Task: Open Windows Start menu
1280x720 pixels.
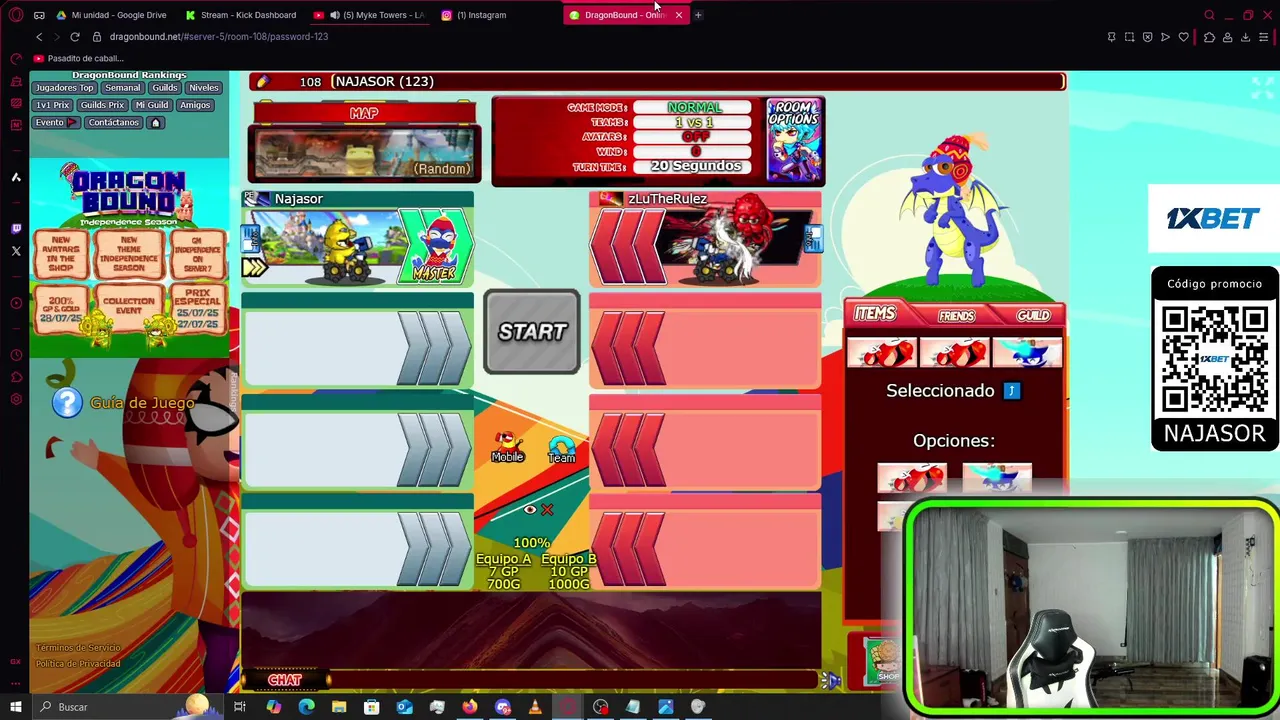Action: click(16, 707)
